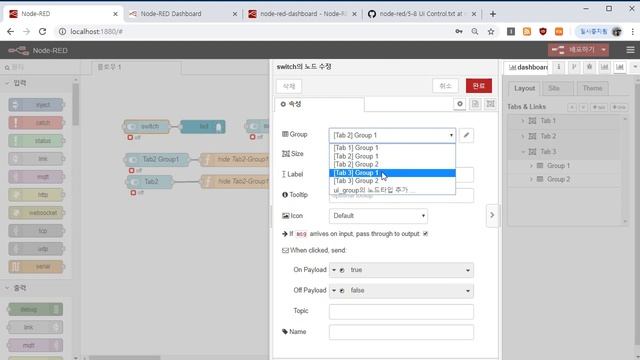The image size is (640, 360).
Task: Click the 취소 cancel button
Action: (x=445, y=86)
